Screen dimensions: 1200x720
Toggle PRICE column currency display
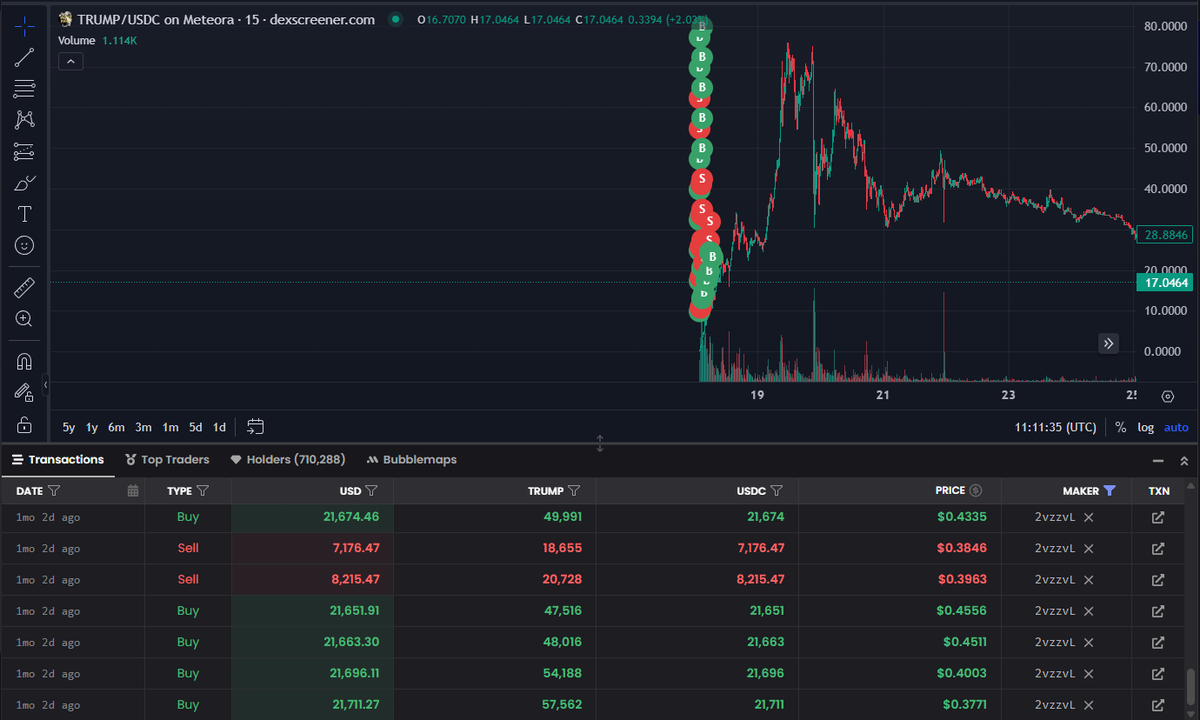point(976,491)
